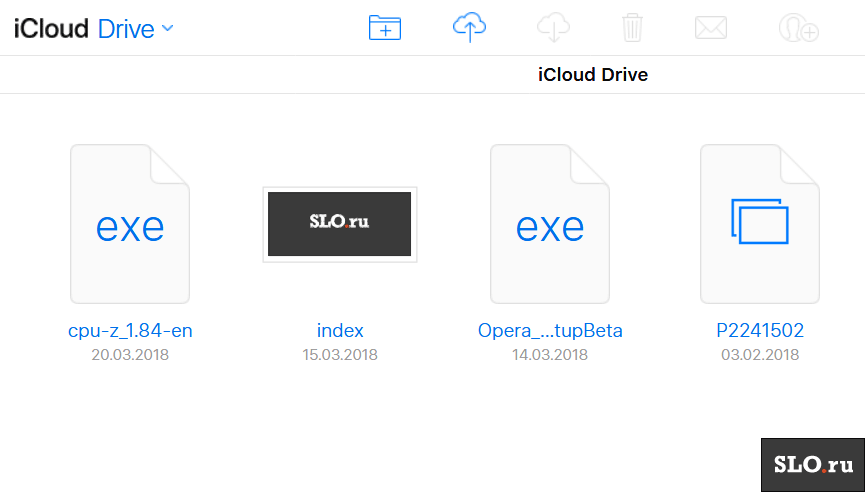Select the Opera_...tupBeta exe file icon
This screenshot has height=492, width=865.
point(550,224)
